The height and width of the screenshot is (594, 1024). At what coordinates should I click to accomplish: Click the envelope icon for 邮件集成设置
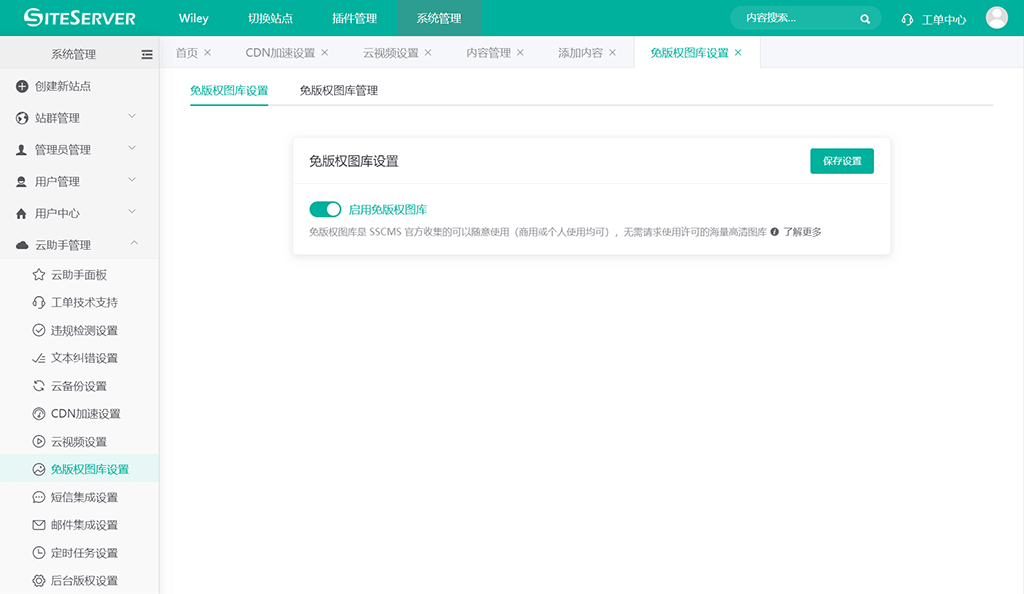pos(39,525)
